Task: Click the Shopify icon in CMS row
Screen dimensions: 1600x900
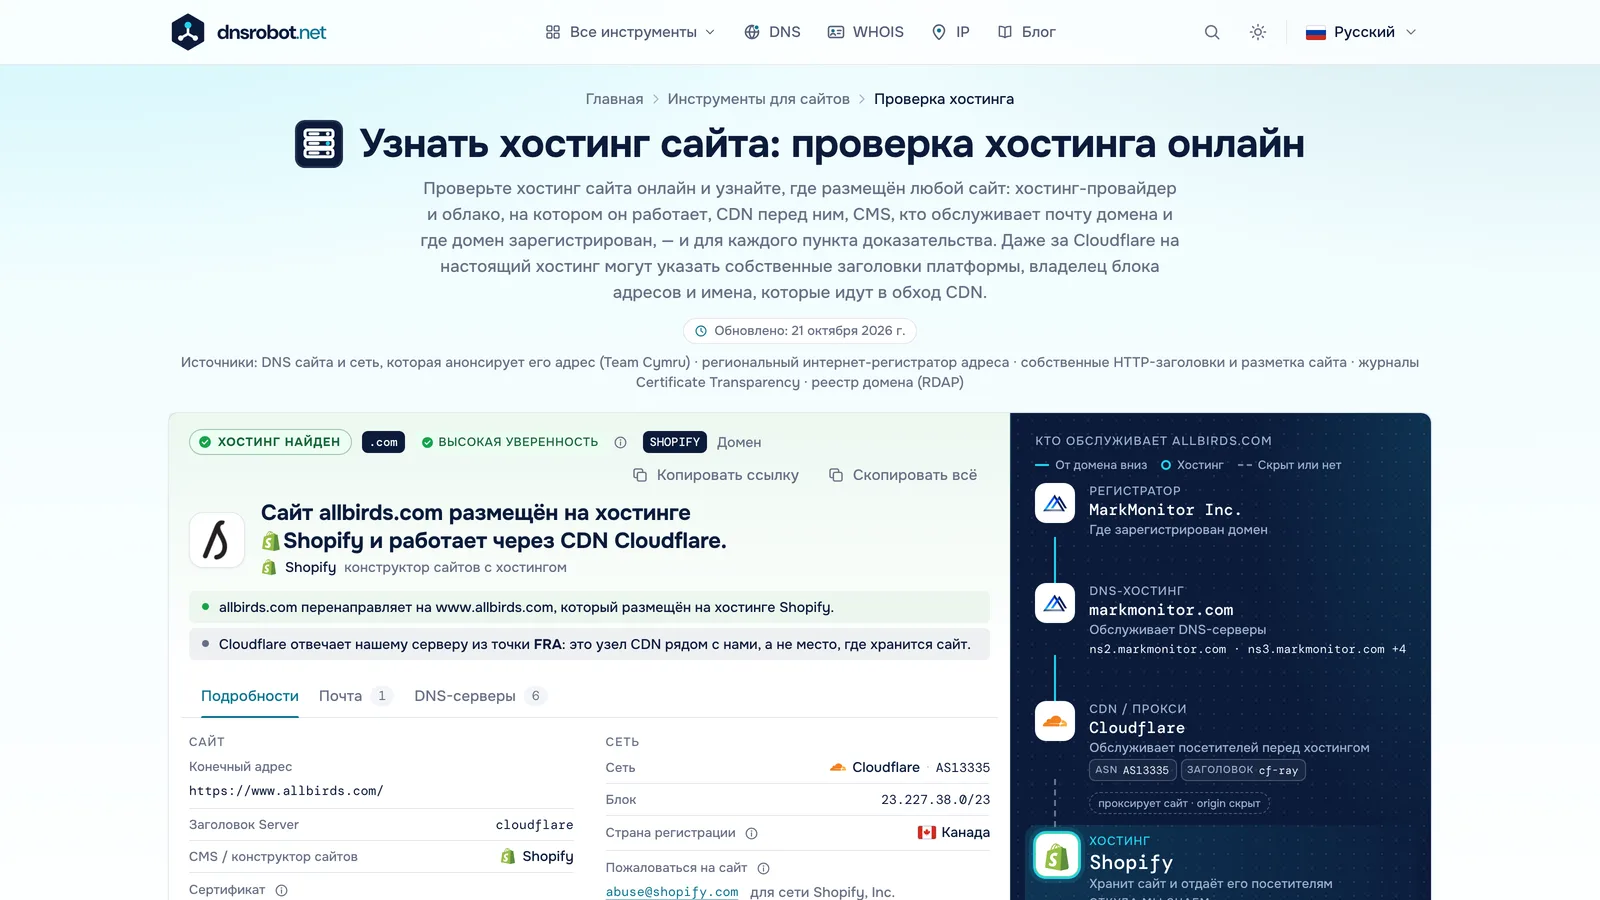Action: click(x=508, y=856)
